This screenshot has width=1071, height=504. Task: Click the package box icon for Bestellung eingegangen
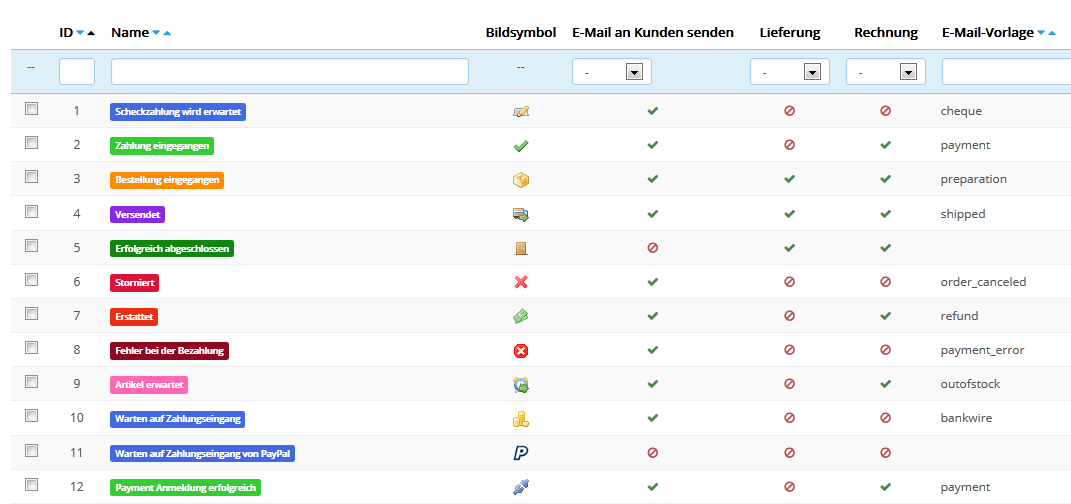coord(520,180)
